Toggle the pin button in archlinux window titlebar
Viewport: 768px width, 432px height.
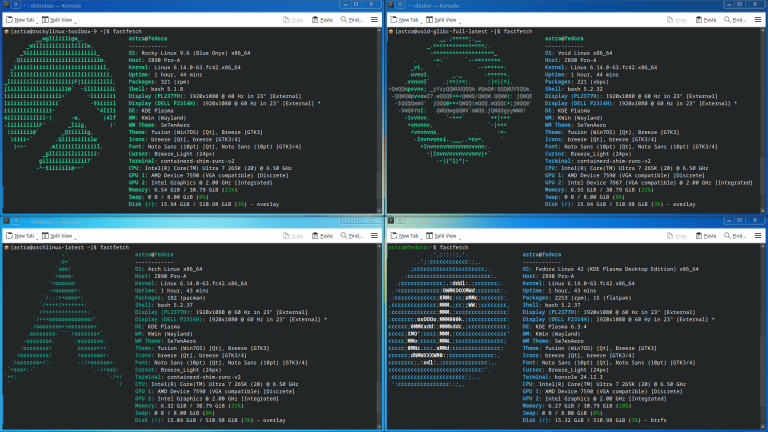[x=16, y=221]
